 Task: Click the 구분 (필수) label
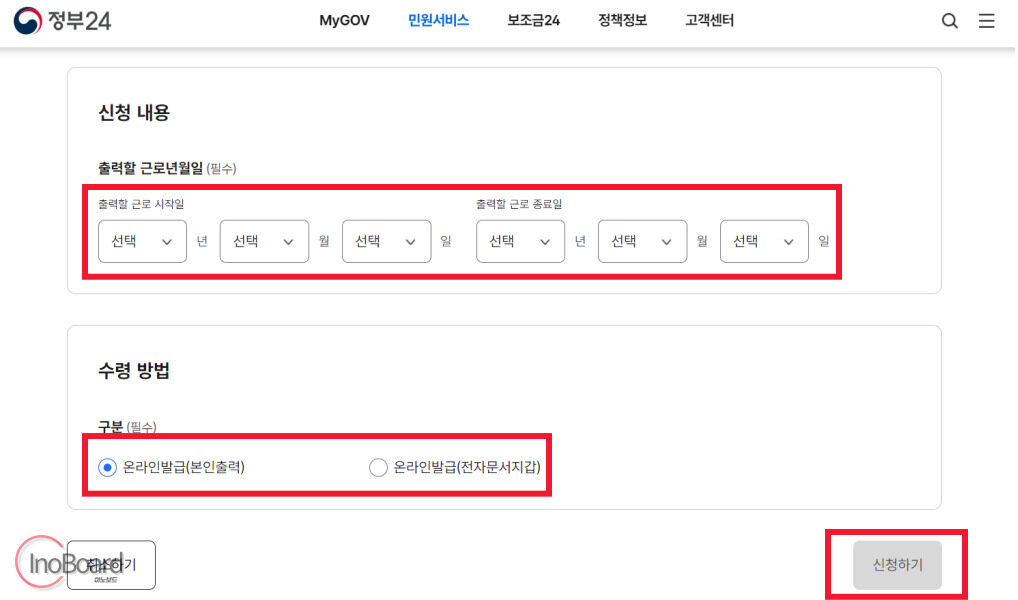point(127,427)
